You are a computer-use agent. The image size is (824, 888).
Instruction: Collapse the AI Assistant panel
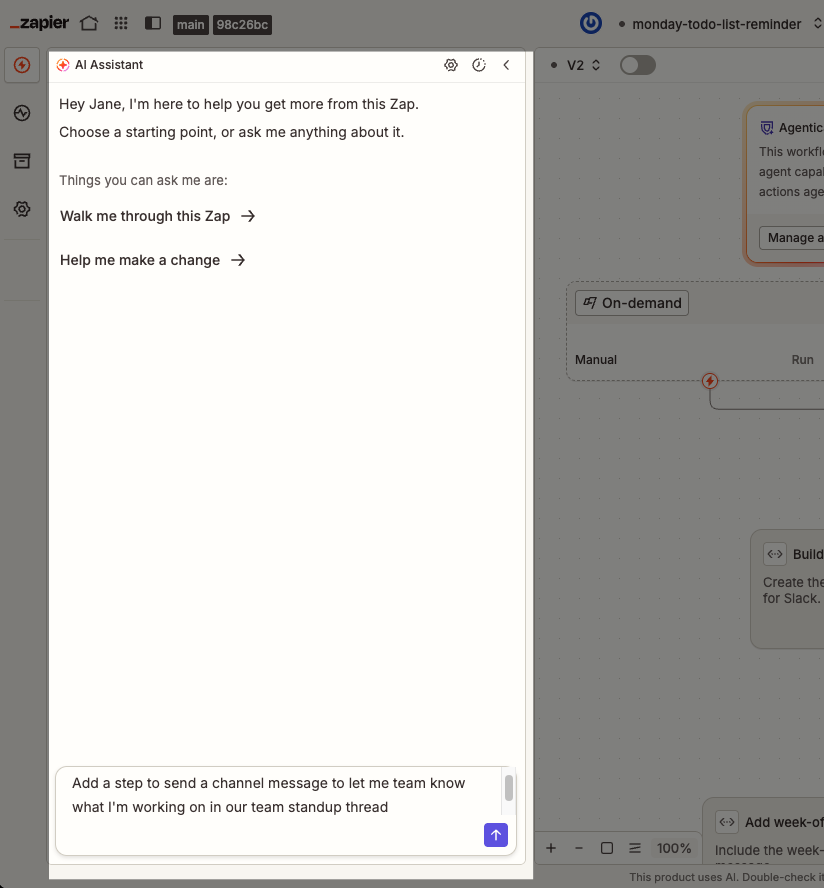(x=506, y=65)
